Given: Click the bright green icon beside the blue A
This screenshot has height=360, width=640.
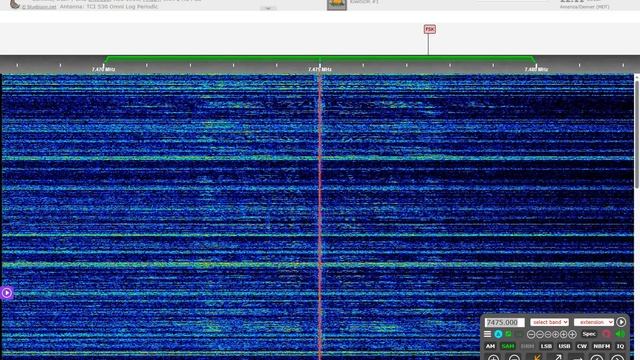Looking at the screenshot, I should click(x=509, y=334).
